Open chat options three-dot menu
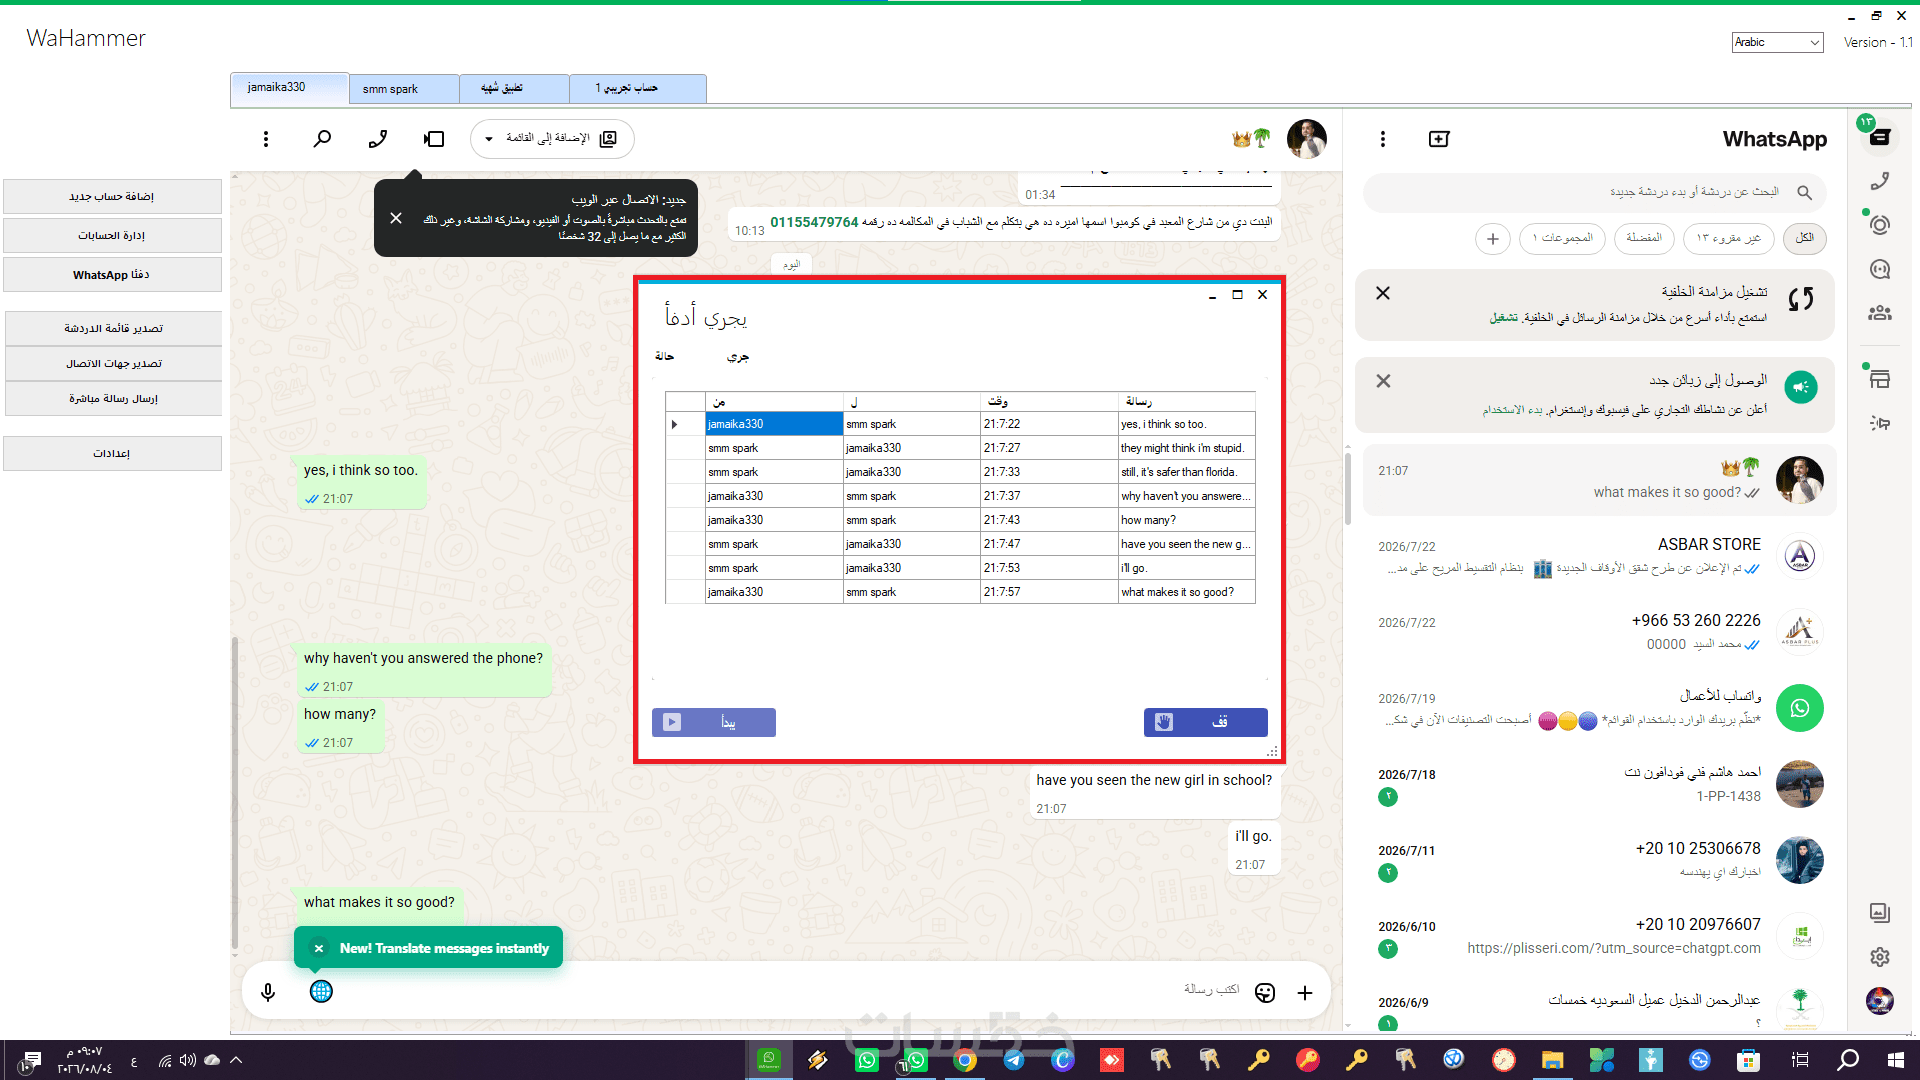Viewport: 1920px width, 1080px height. (x=266, y=139)
